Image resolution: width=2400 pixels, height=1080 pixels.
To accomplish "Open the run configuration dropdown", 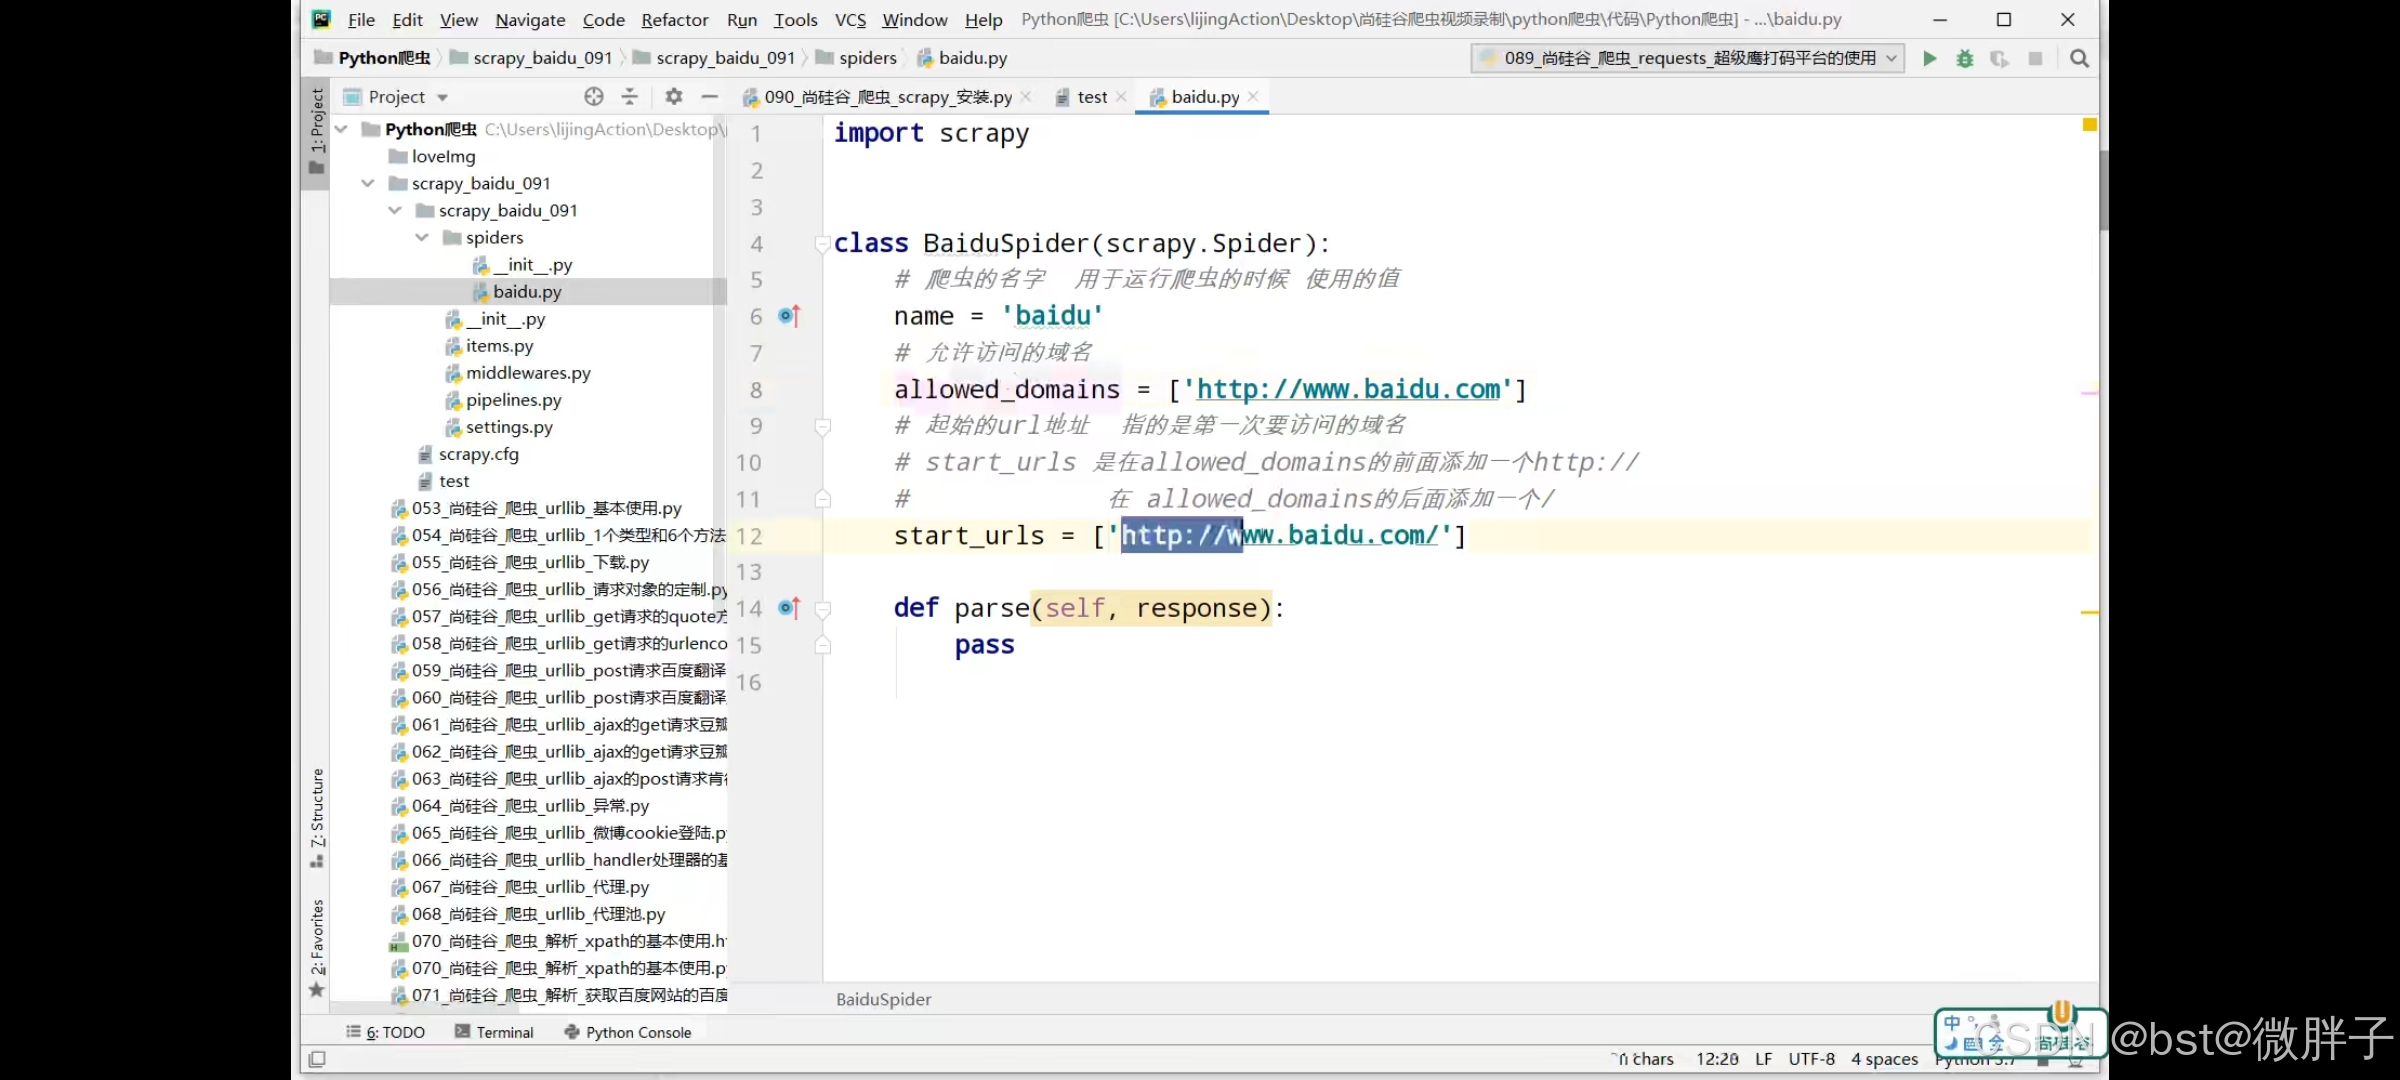I will (x=1688, y=59).
